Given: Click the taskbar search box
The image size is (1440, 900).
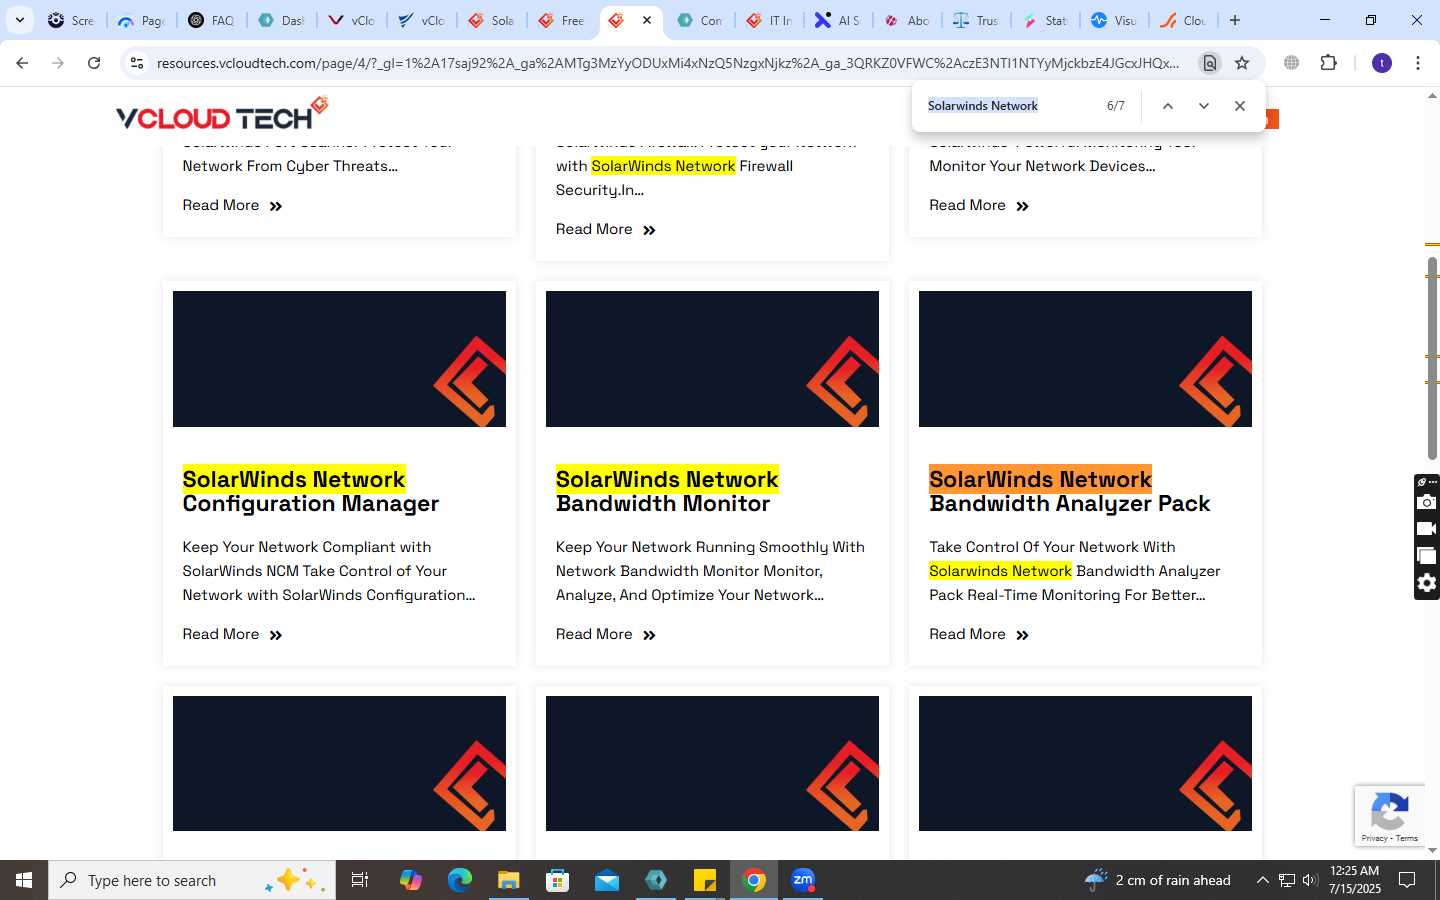Looking at the screenshot, I should (x=190, y=880).
